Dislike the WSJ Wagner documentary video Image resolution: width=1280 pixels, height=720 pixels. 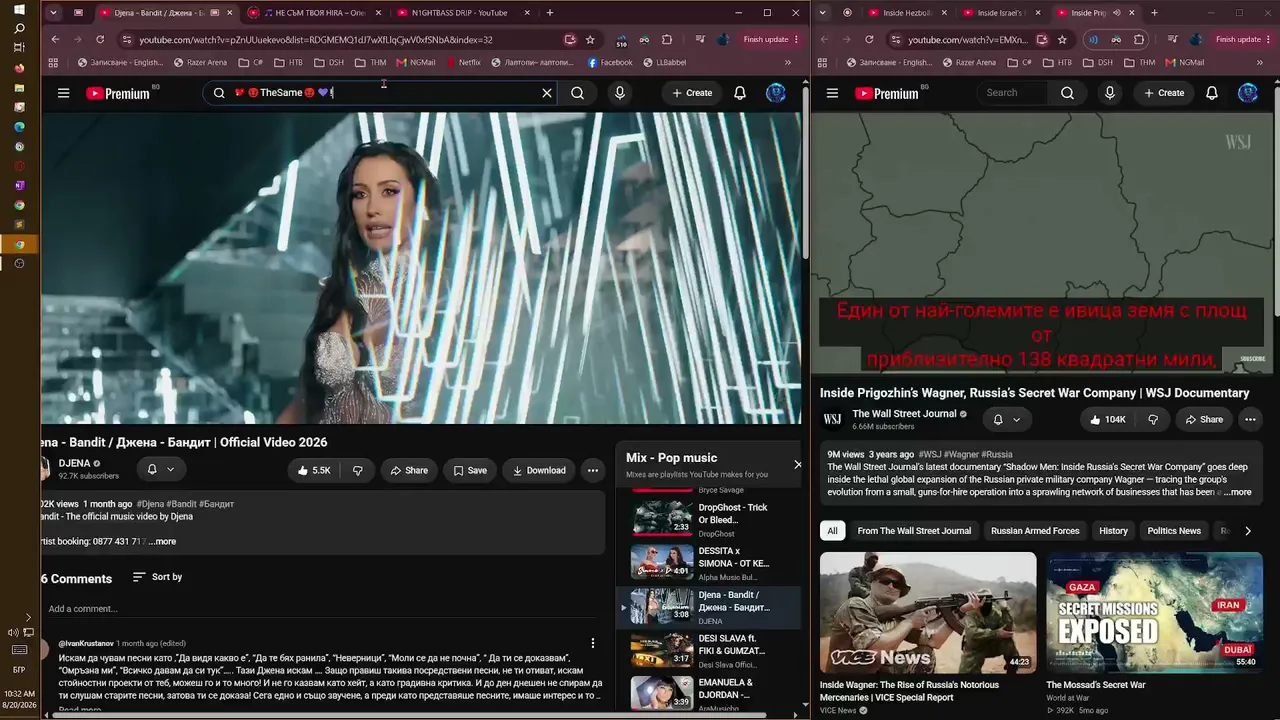[x=1153, y=420]
